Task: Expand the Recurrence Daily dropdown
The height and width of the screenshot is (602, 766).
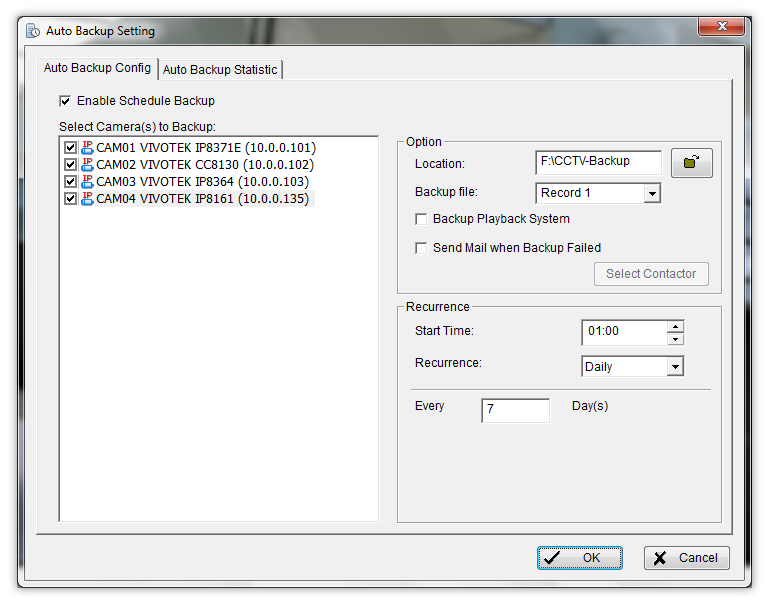Action: (675, 367)
